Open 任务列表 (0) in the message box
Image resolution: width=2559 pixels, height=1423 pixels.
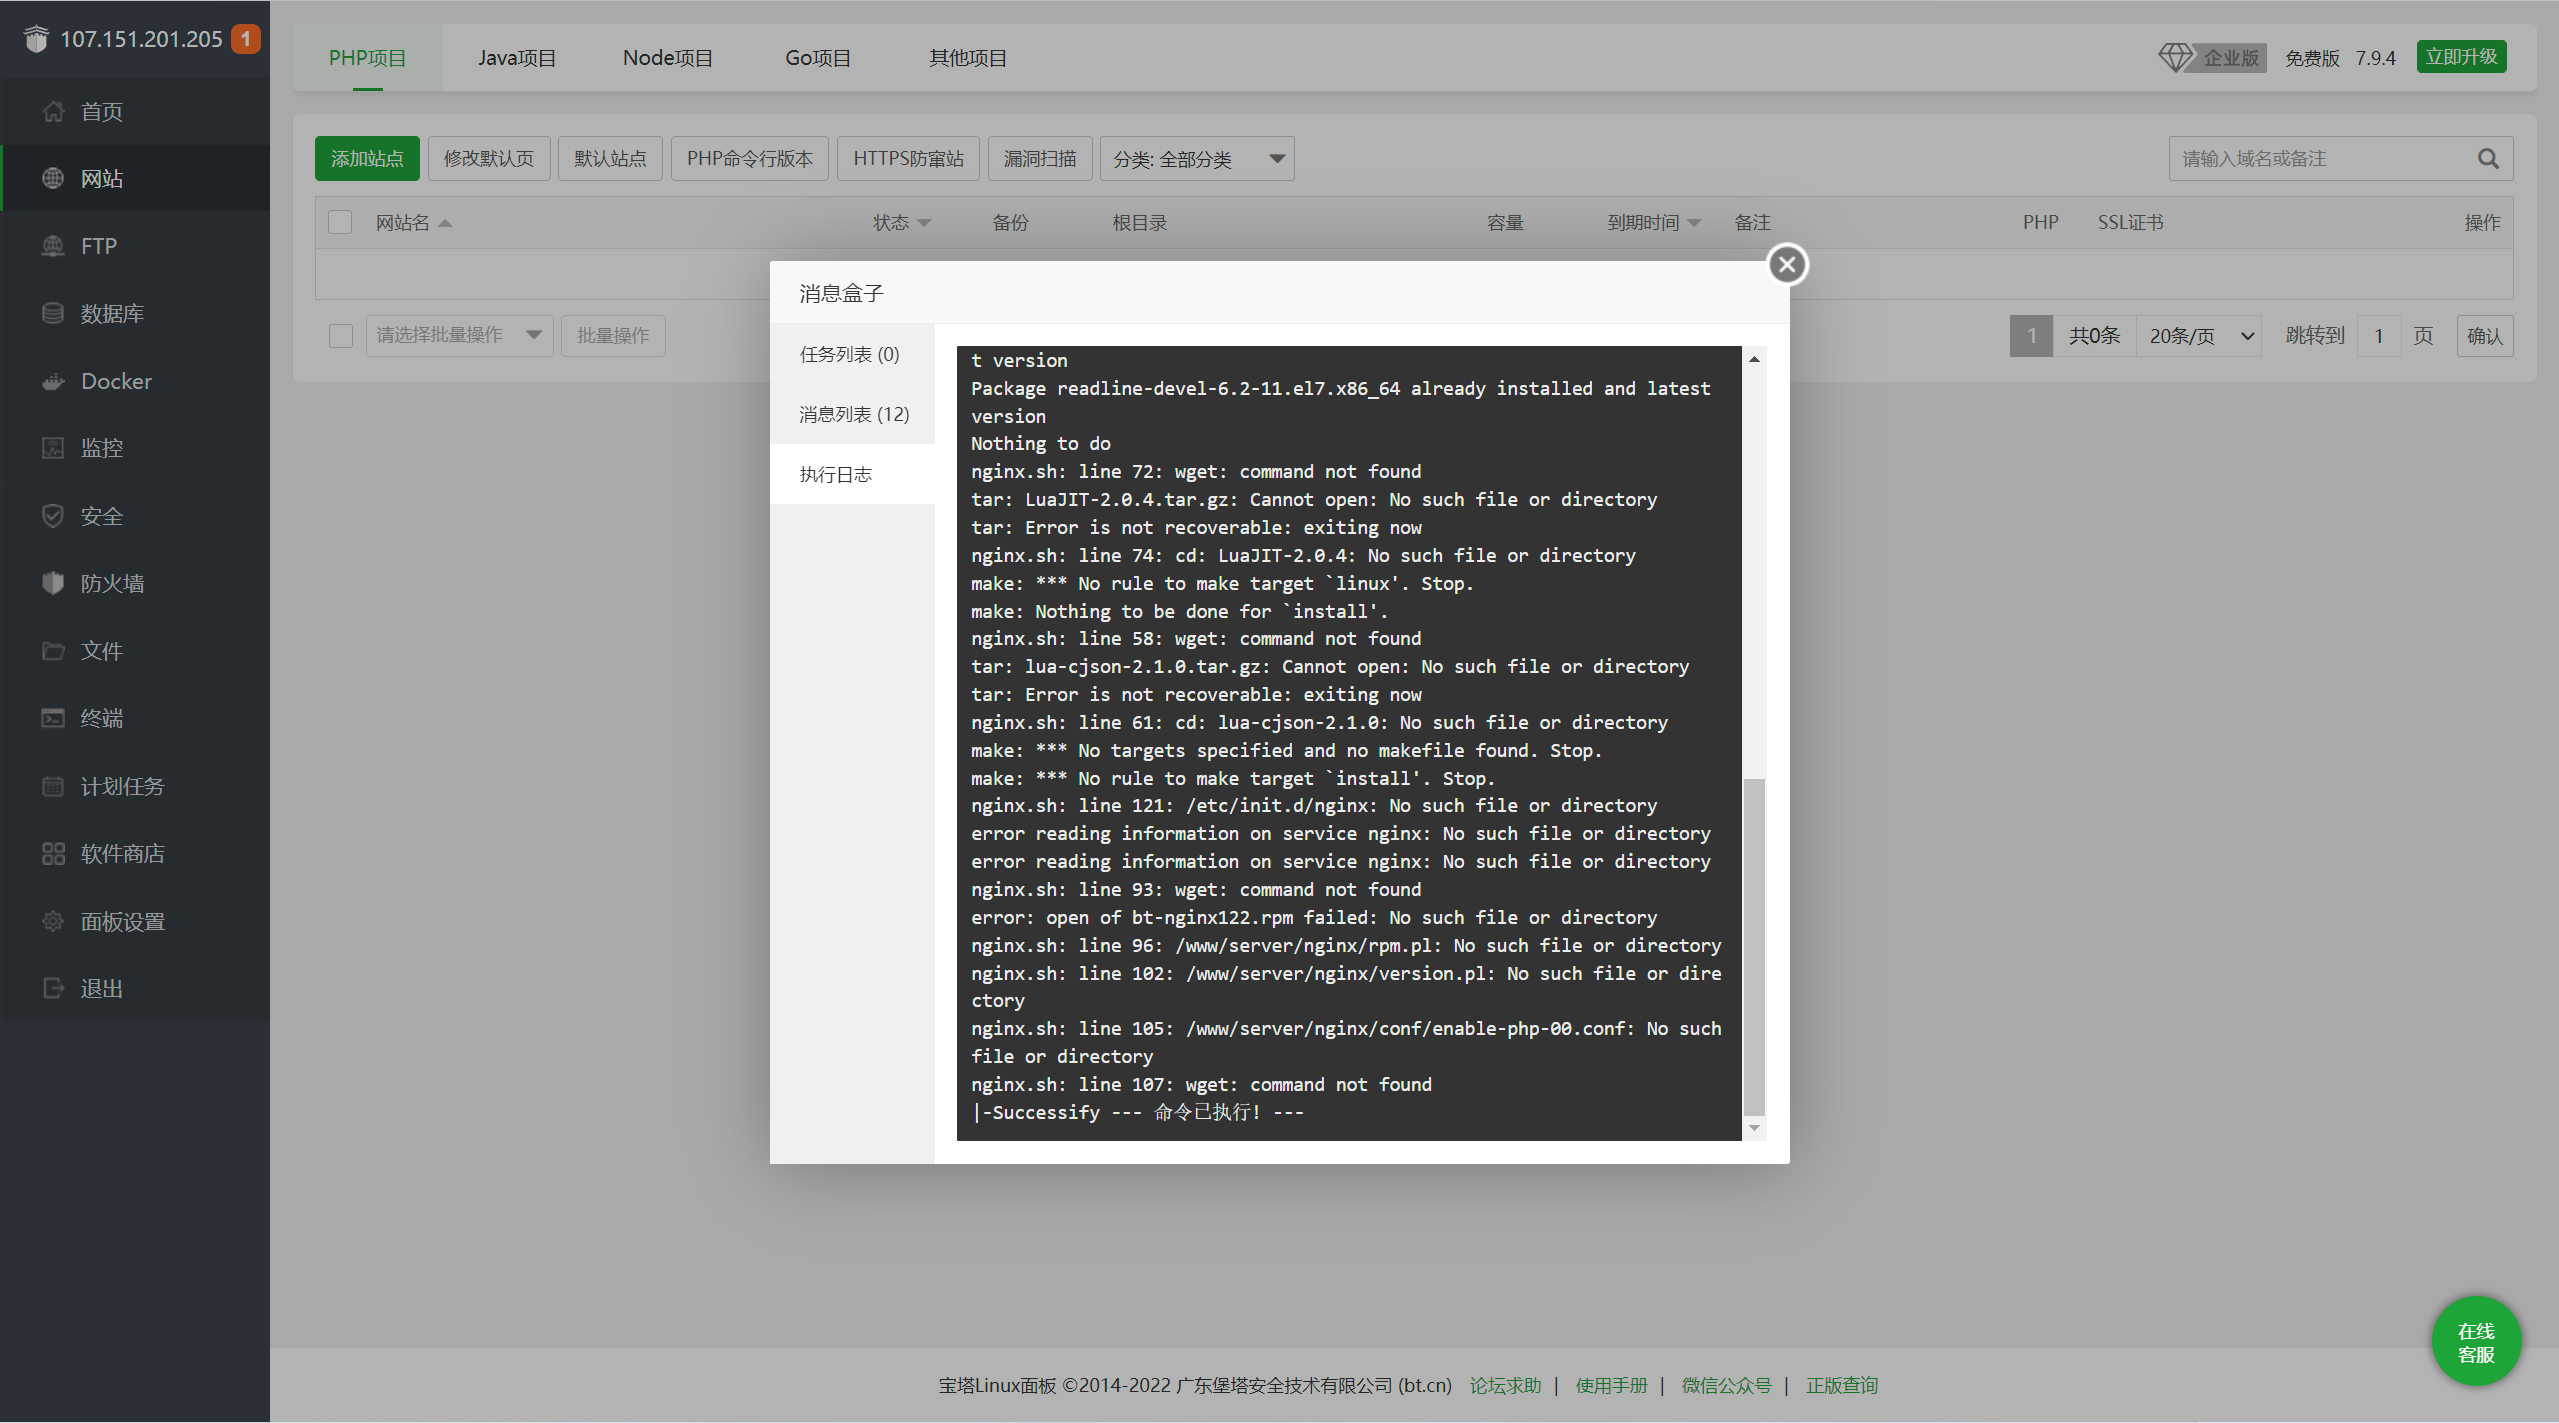coord(852,354)
